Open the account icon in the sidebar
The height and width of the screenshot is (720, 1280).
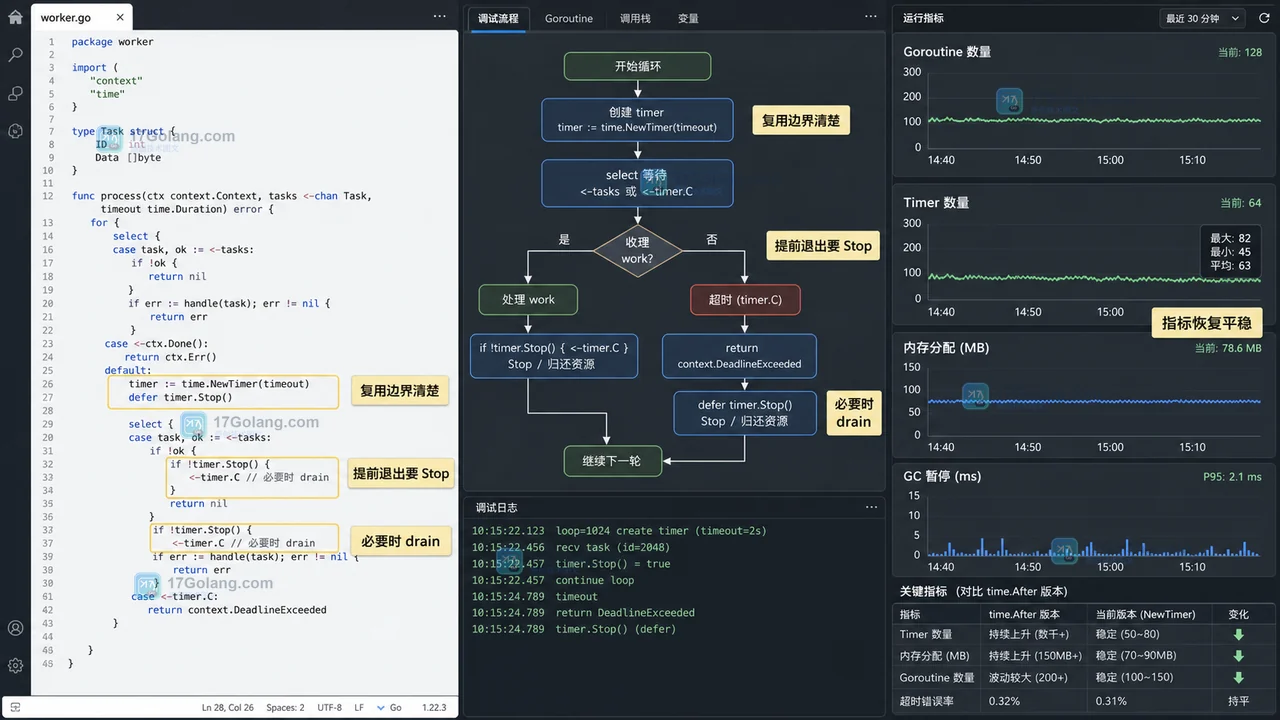15,628
